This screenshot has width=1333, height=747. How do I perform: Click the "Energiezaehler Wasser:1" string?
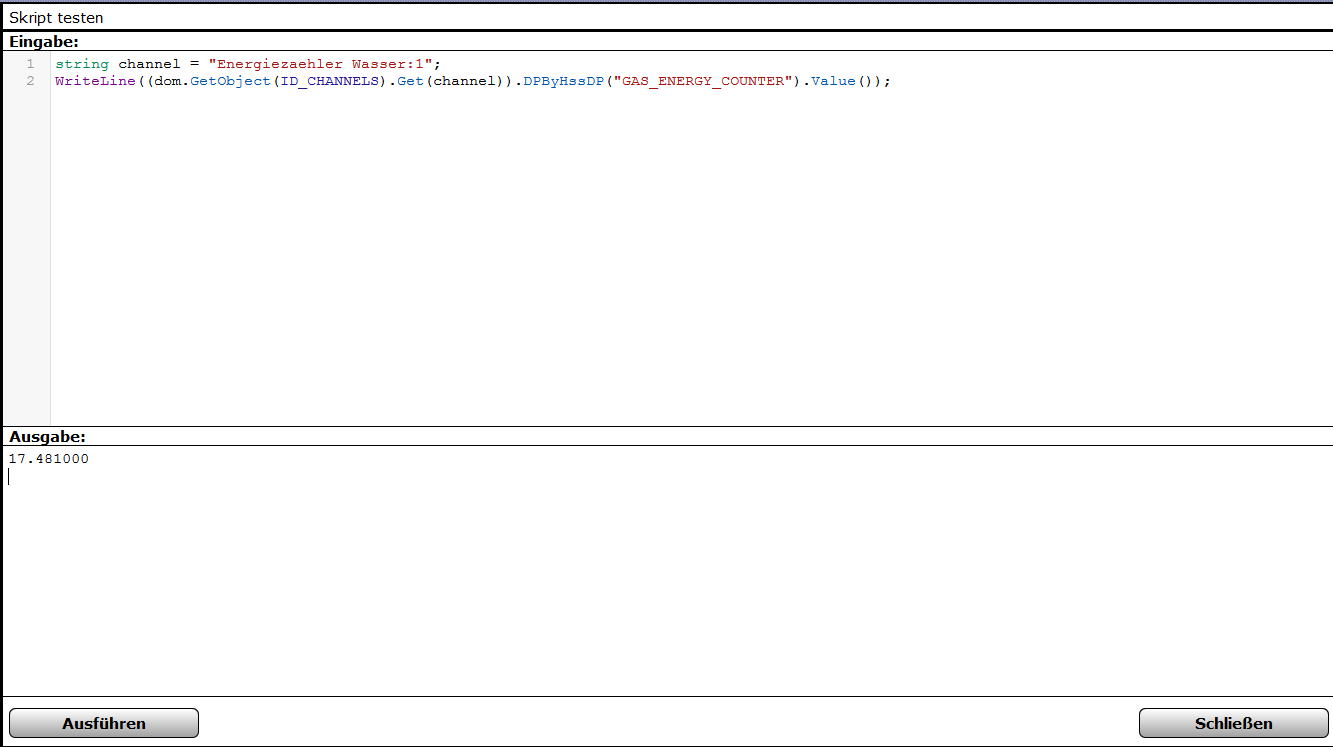(x=320, y=64)
